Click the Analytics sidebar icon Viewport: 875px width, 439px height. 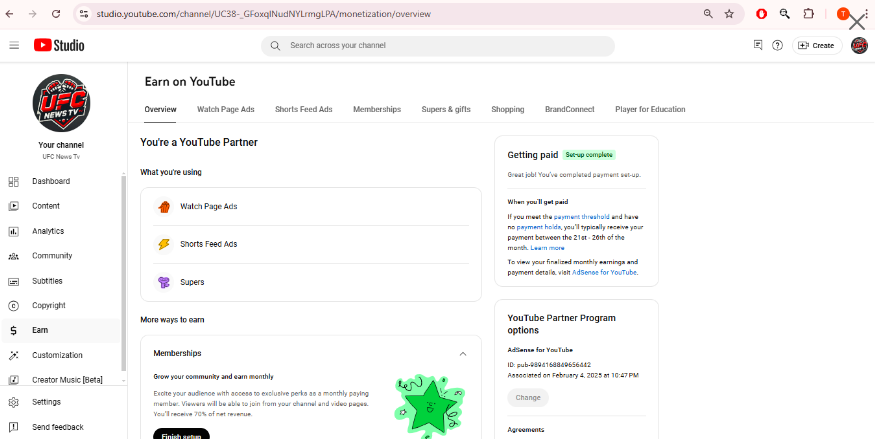[x=13, y=231]
